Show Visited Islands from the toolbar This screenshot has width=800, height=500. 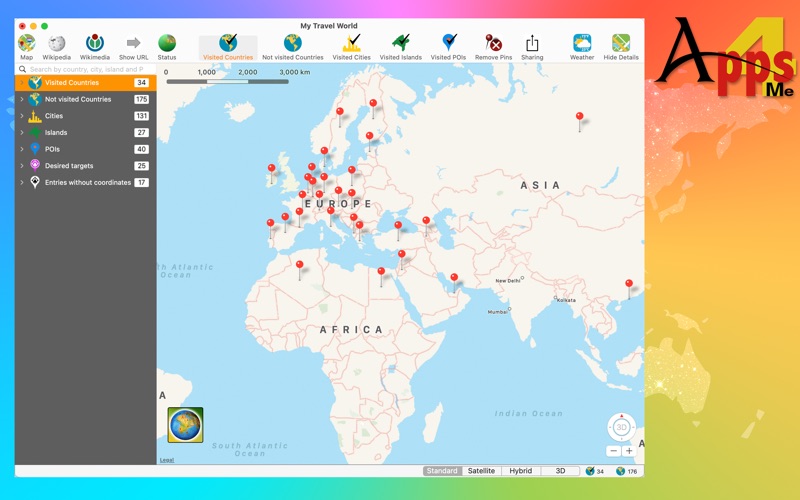(401, 47)
